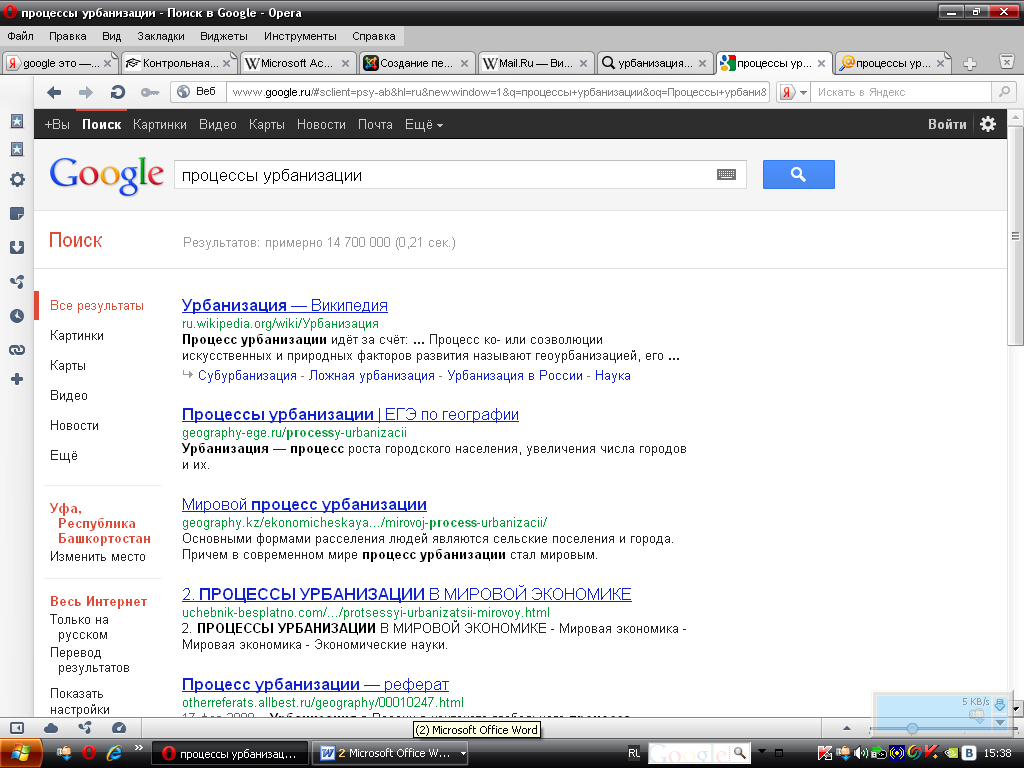Open the Инструменты menu
1024x768 pixels.
click(x=300, y=36)
